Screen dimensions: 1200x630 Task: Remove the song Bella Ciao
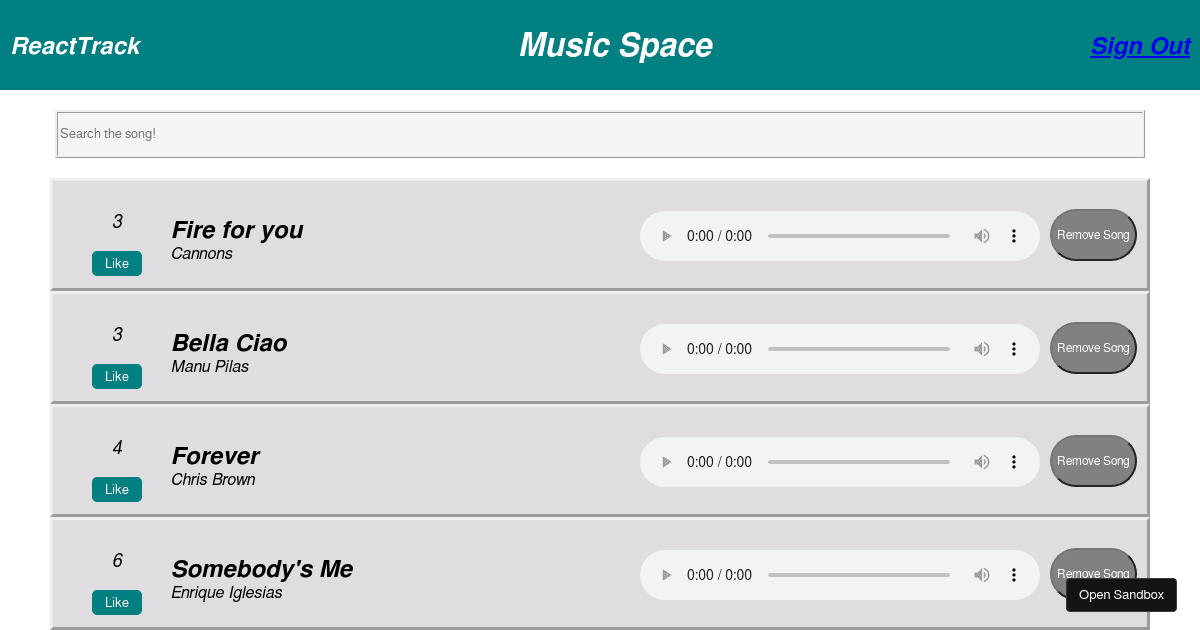pyautogui.click(x=1092, y=348)
